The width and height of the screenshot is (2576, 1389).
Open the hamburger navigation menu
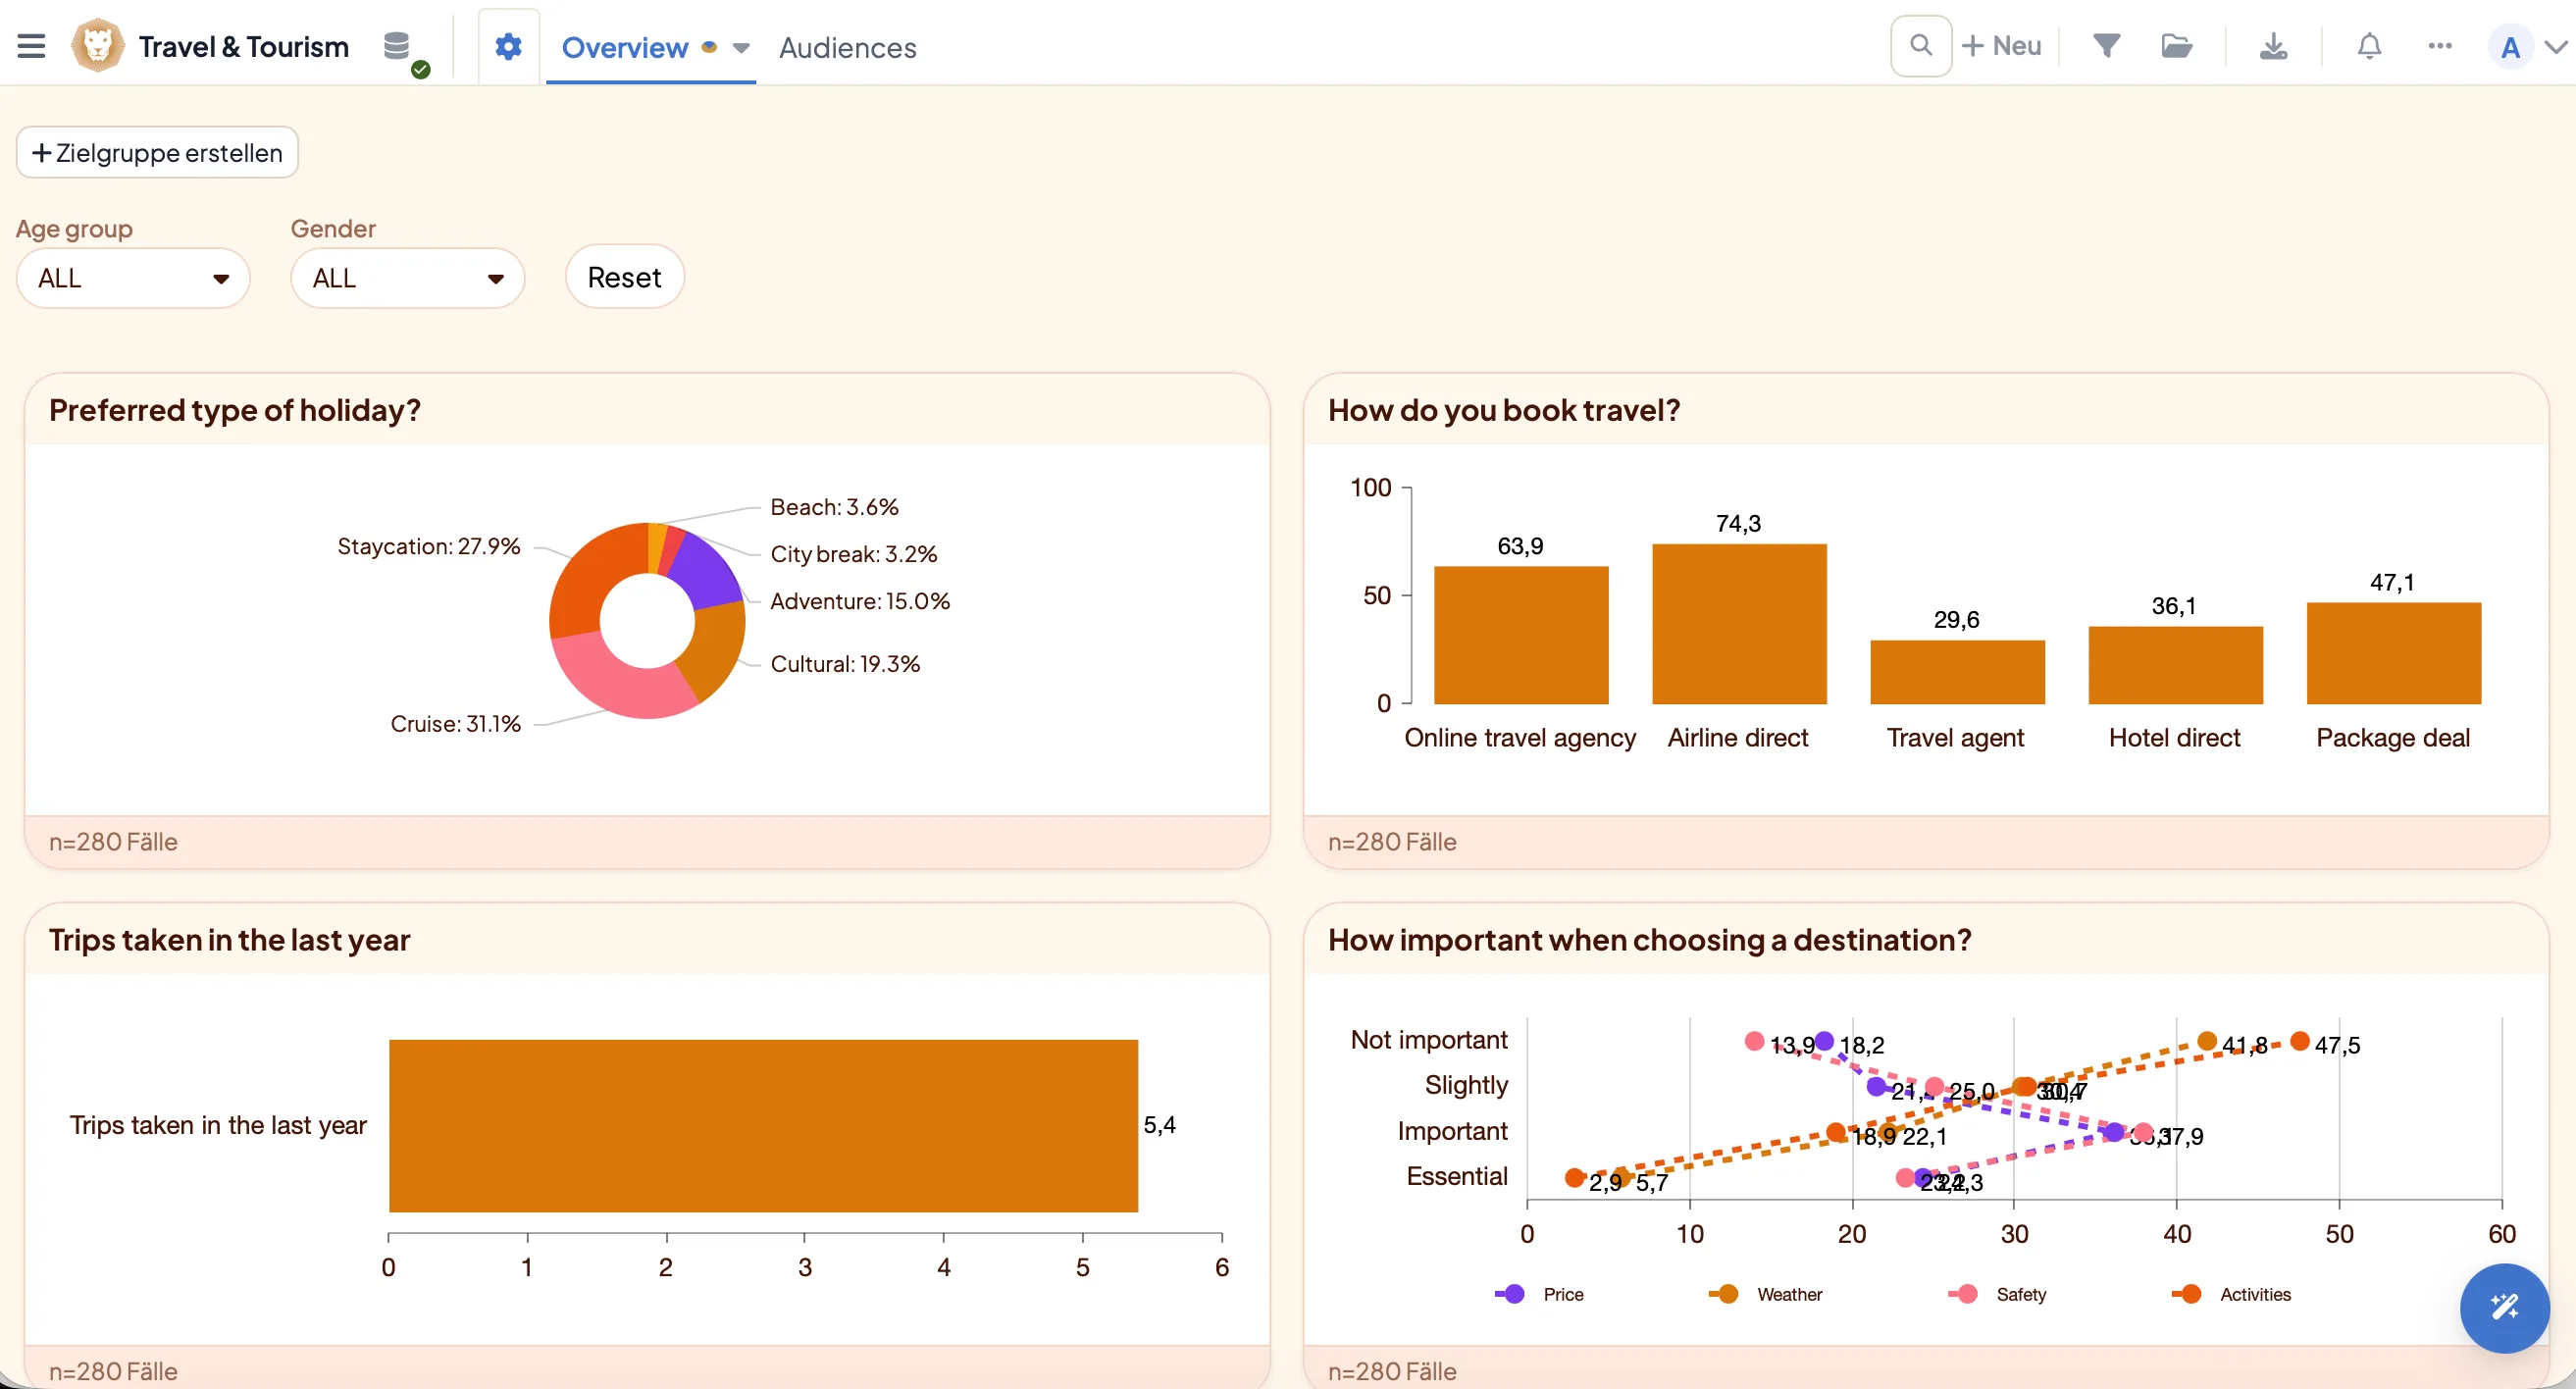(x=31, y=46)
